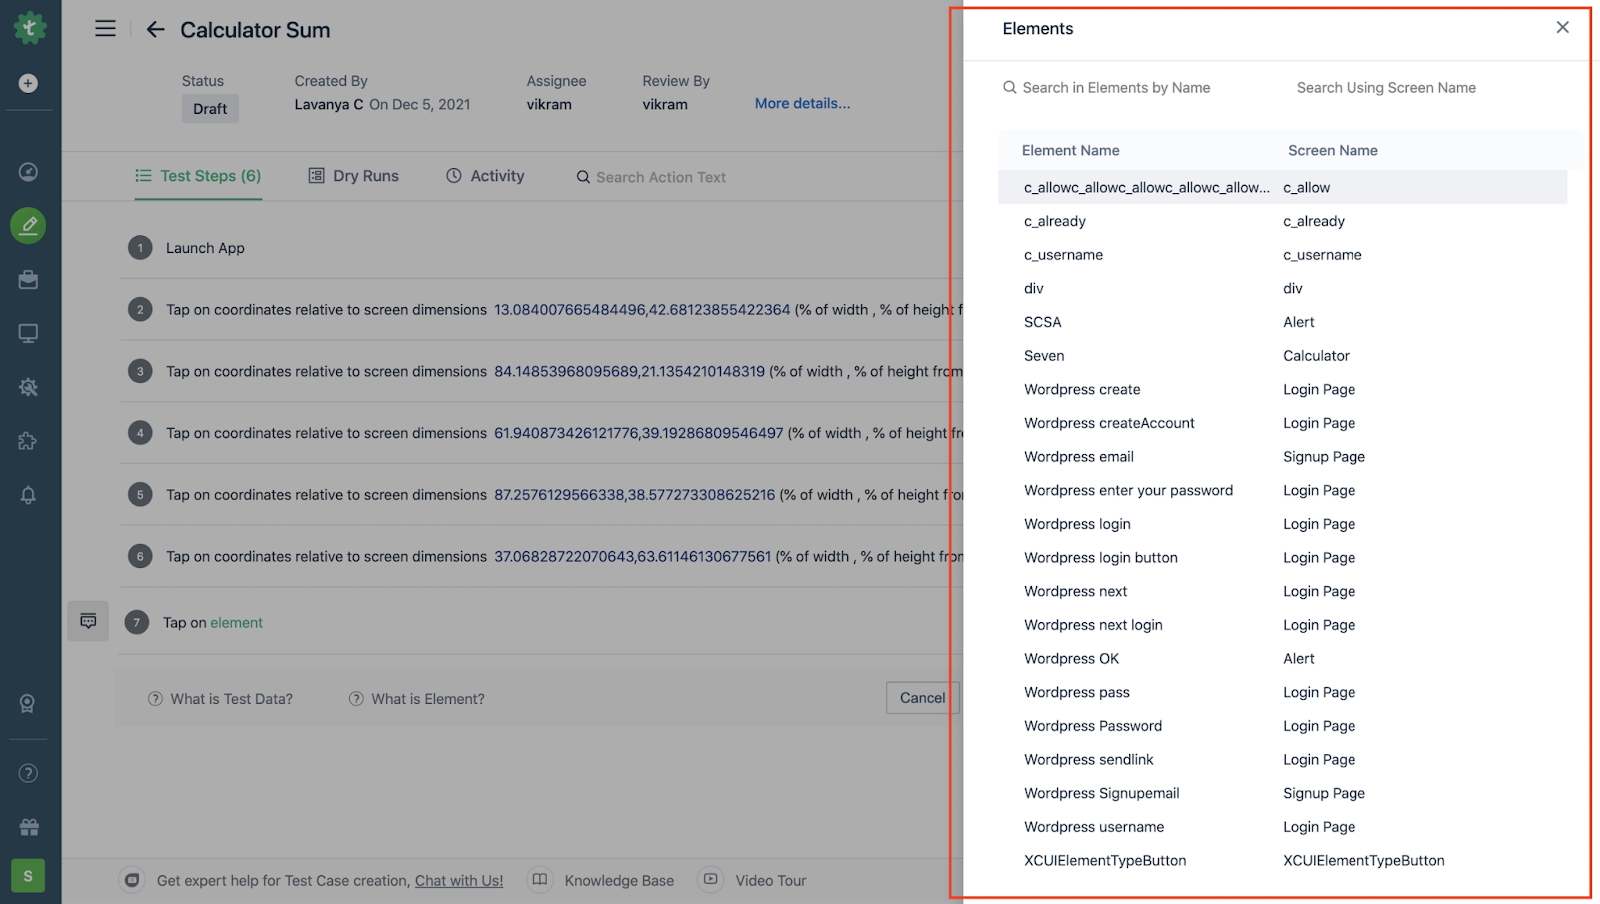Select the Wordpress create element

tap(1282, 389)
